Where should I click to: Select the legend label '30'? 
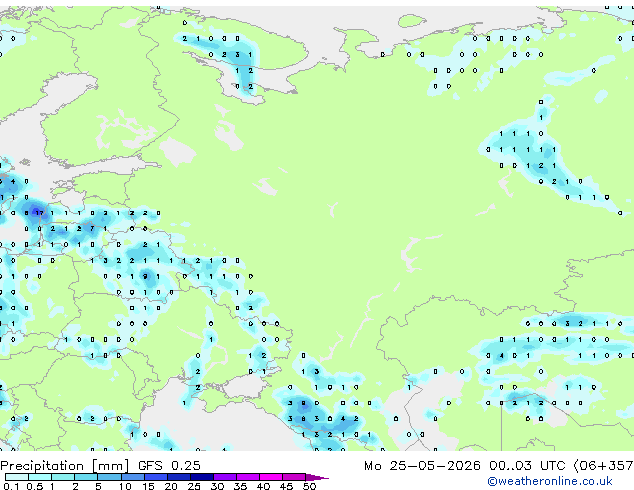point(217,486)
